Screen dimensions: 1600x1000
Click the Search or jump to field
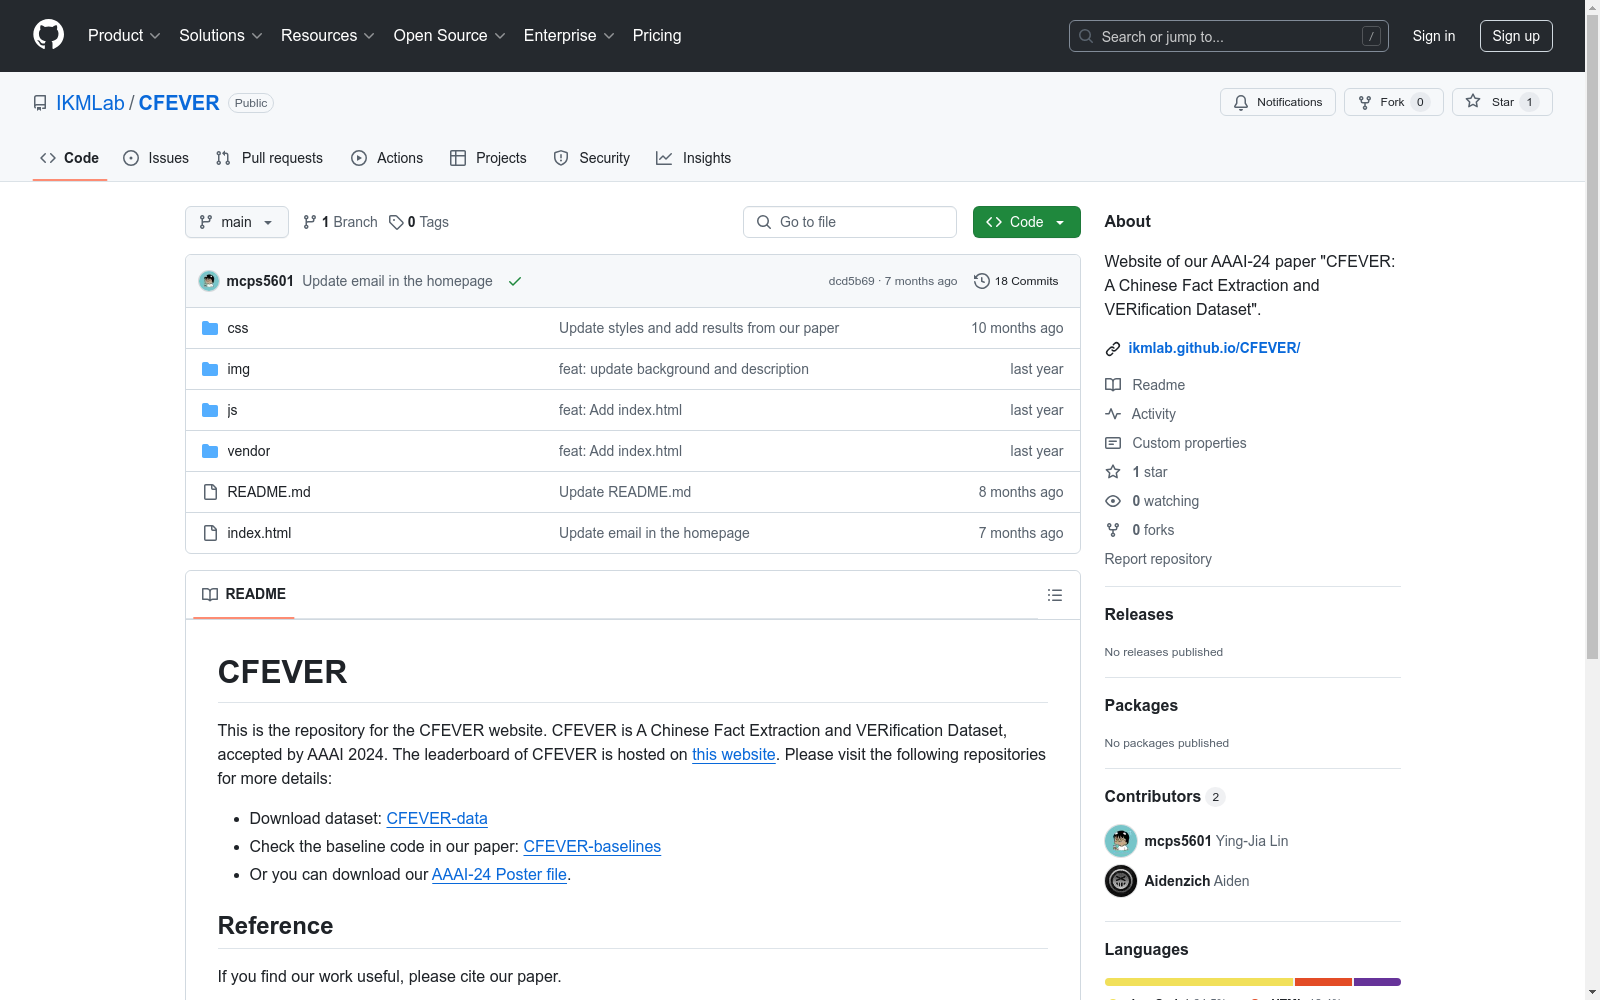pos(1229,36)
